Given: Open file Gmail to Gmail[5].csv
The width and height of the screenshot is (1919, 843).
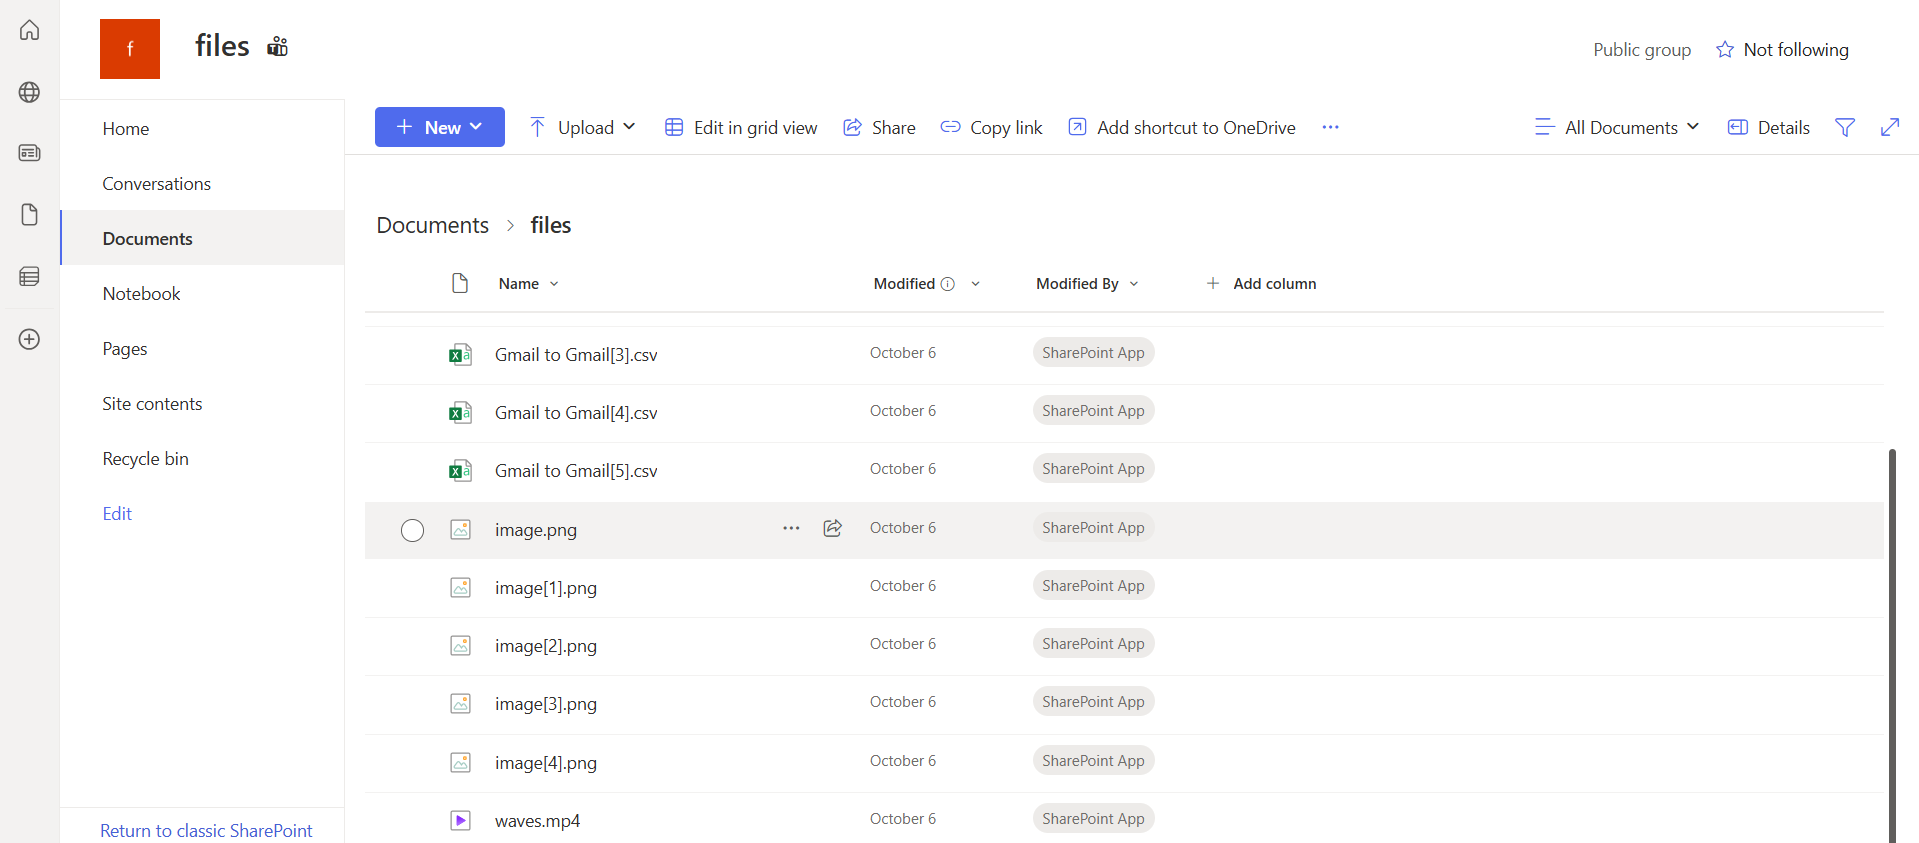Looking at the screenshot, I should click(x=576, y=471).
